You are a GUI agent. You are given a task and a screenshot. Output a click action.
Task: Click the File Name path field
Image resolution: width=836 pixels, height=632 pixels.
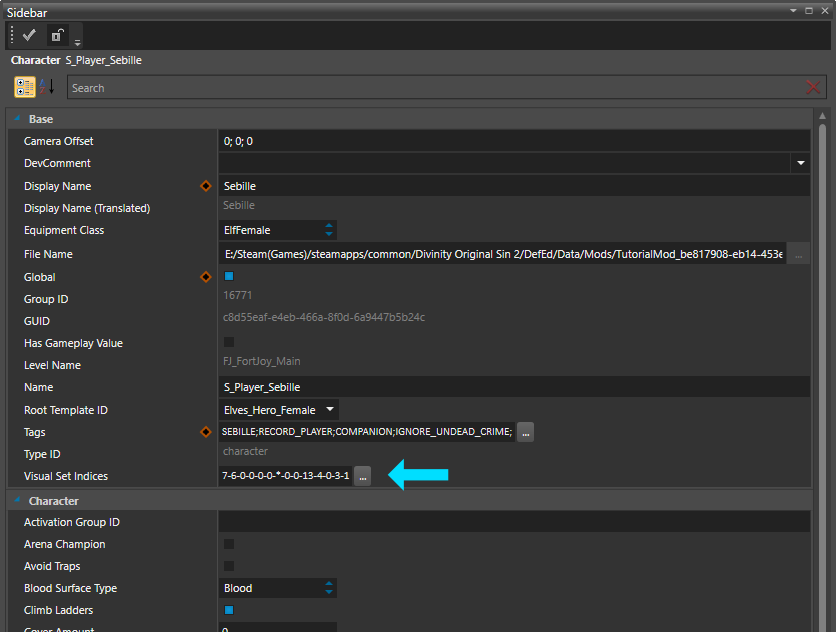coord(502,254)
